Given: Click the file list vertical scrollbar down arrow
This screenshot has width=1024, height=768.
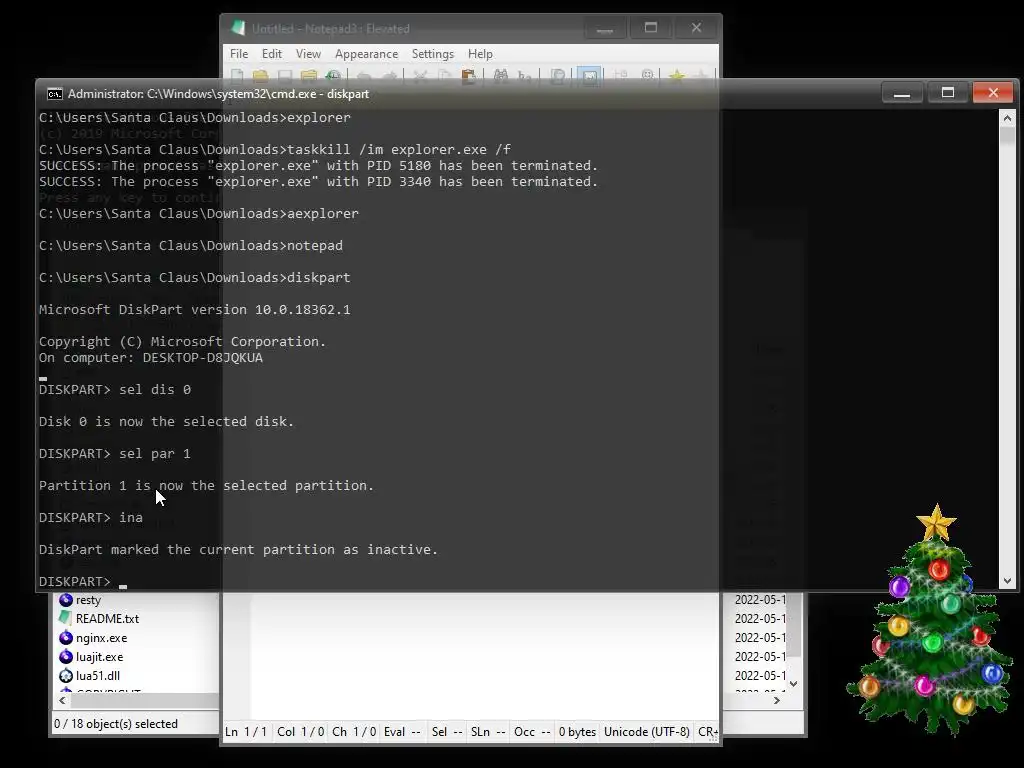Looking at the screenshot, I should 793,684.
